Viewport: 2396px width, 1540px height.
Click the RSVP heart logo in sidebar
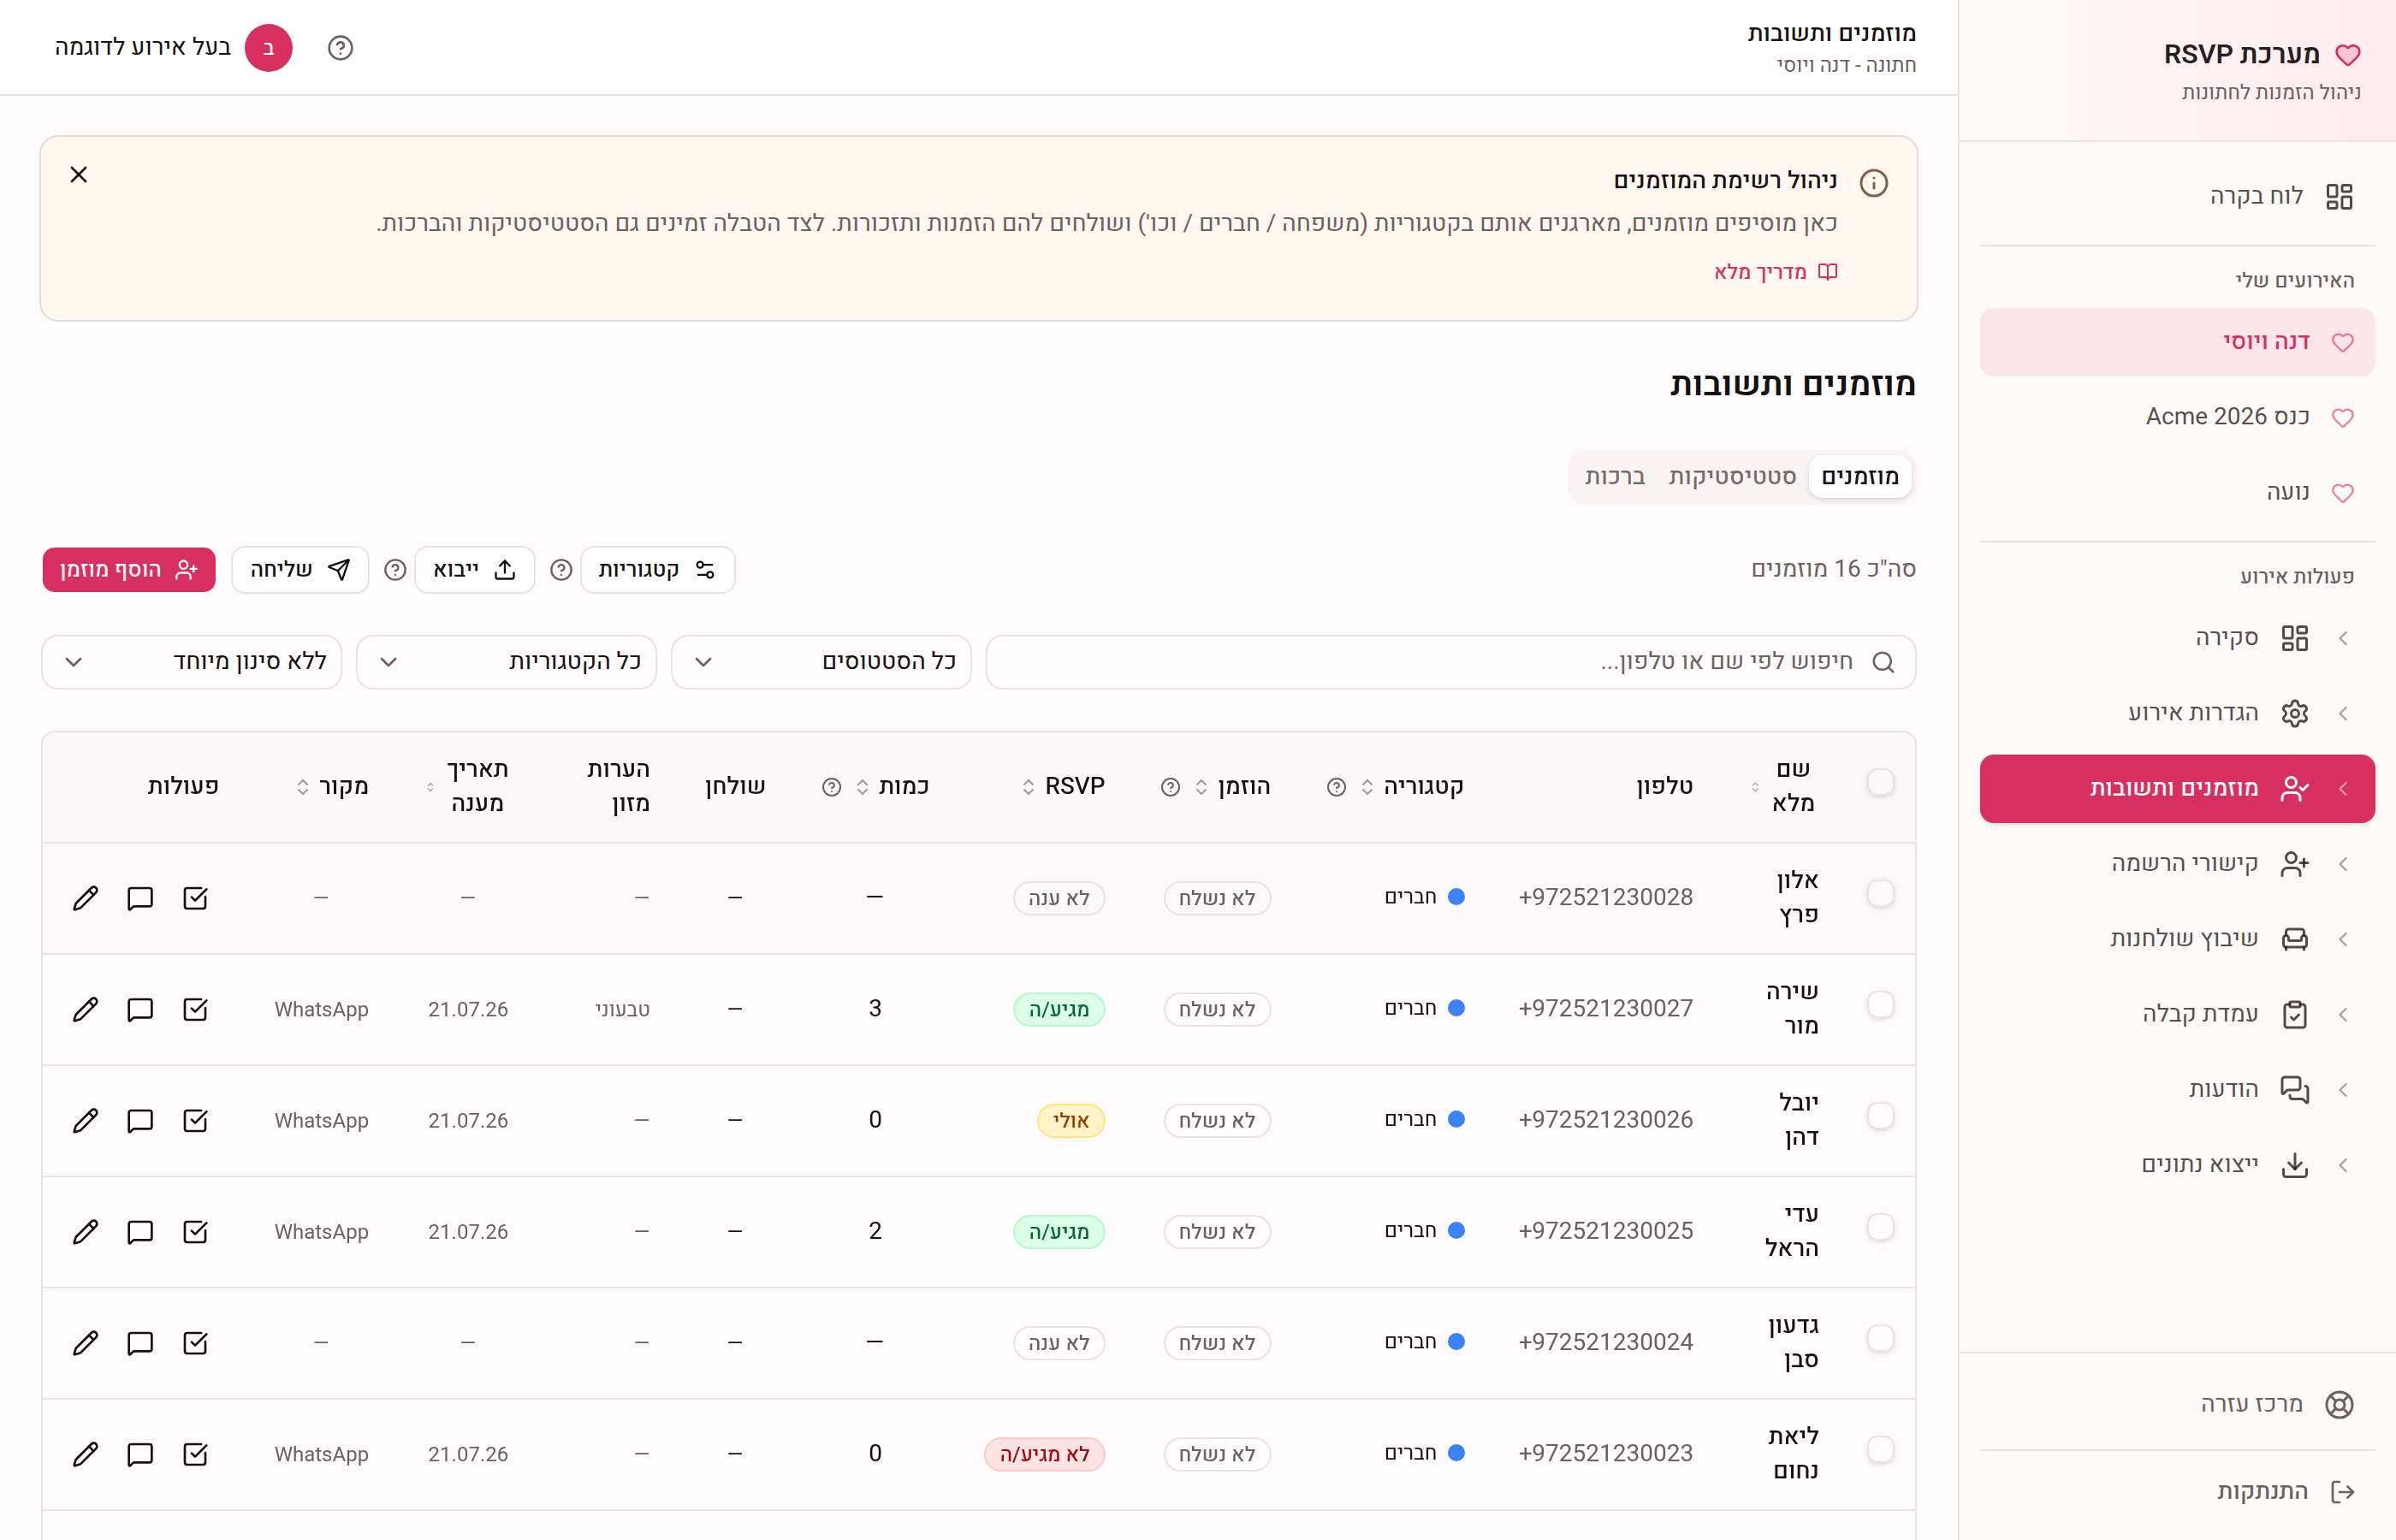[x=2347, y=55]
